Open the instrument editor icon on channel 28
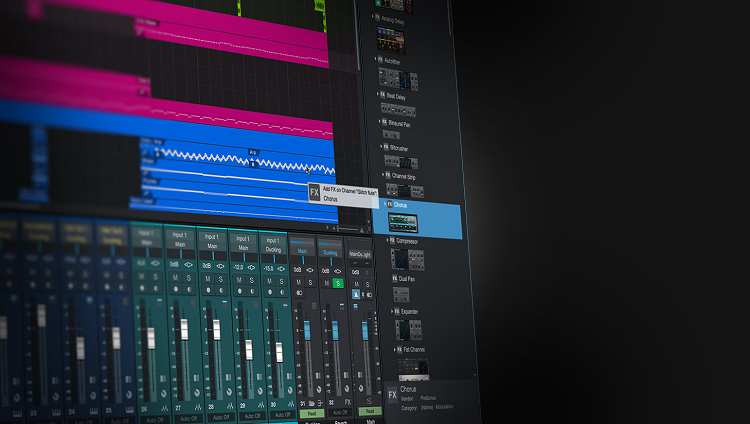750x424 pixels. [x=230, y=406]
